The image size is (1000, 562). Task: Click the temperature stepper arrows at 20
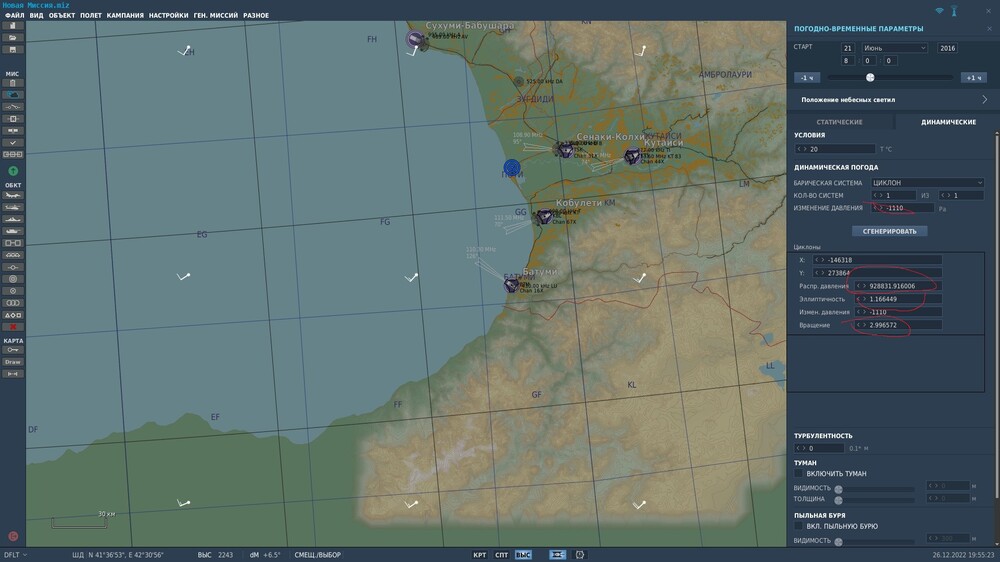[802, 149]
